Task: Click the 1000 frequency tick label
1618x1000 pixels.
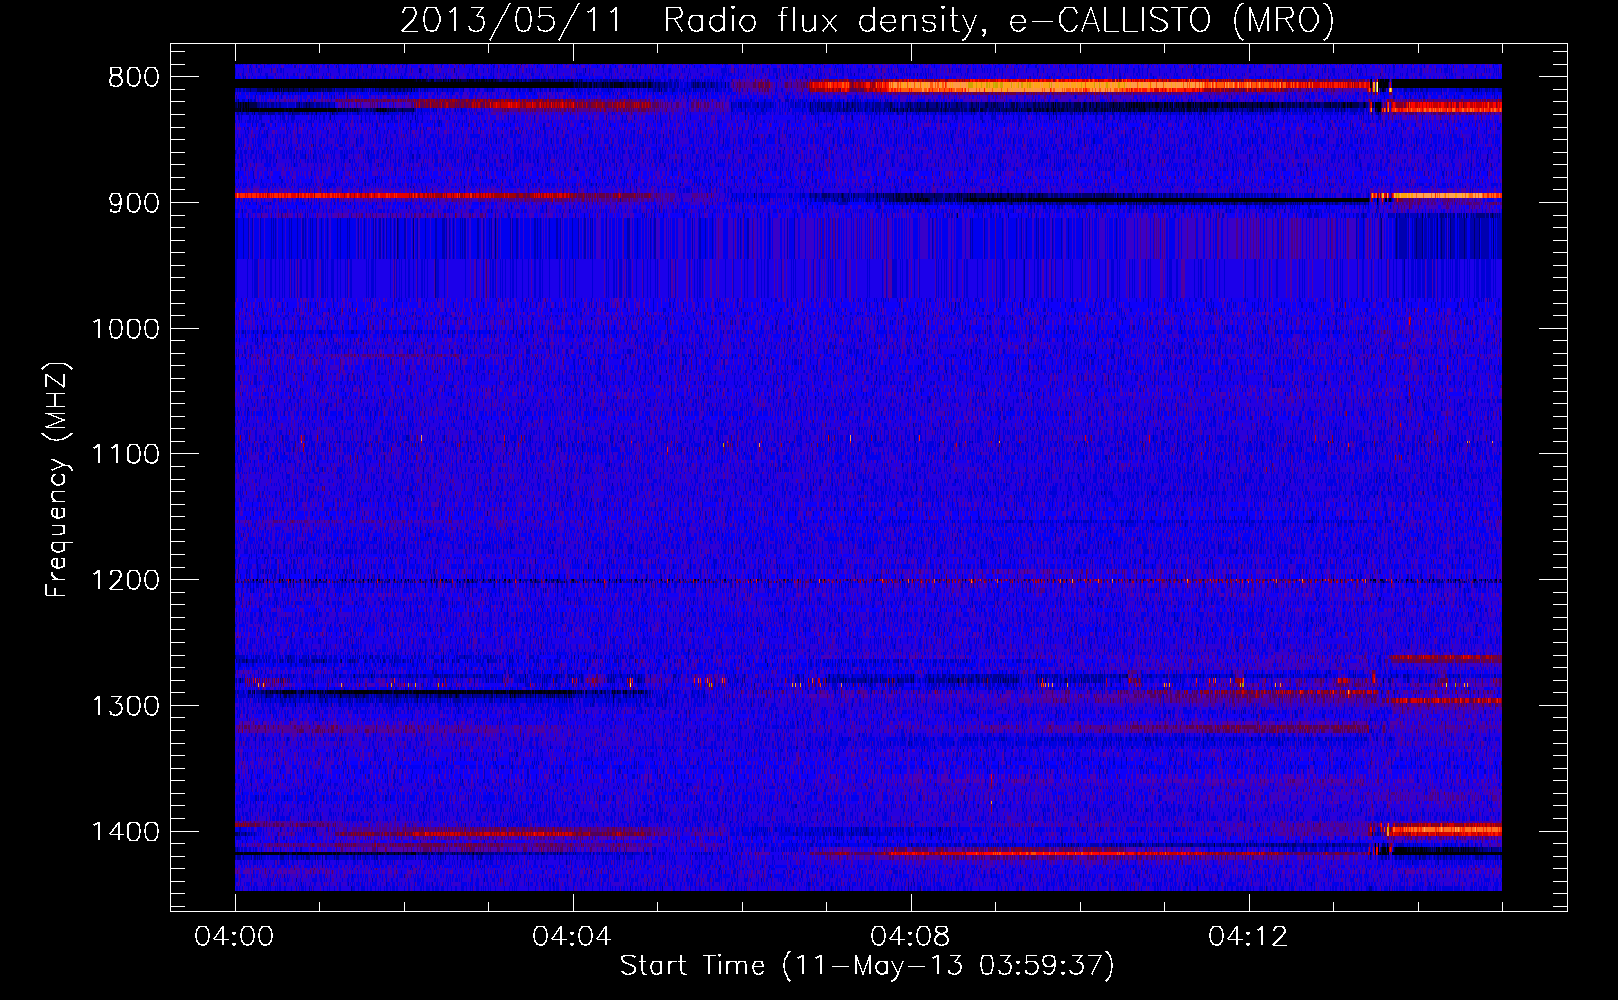Action: pos(125,329)
